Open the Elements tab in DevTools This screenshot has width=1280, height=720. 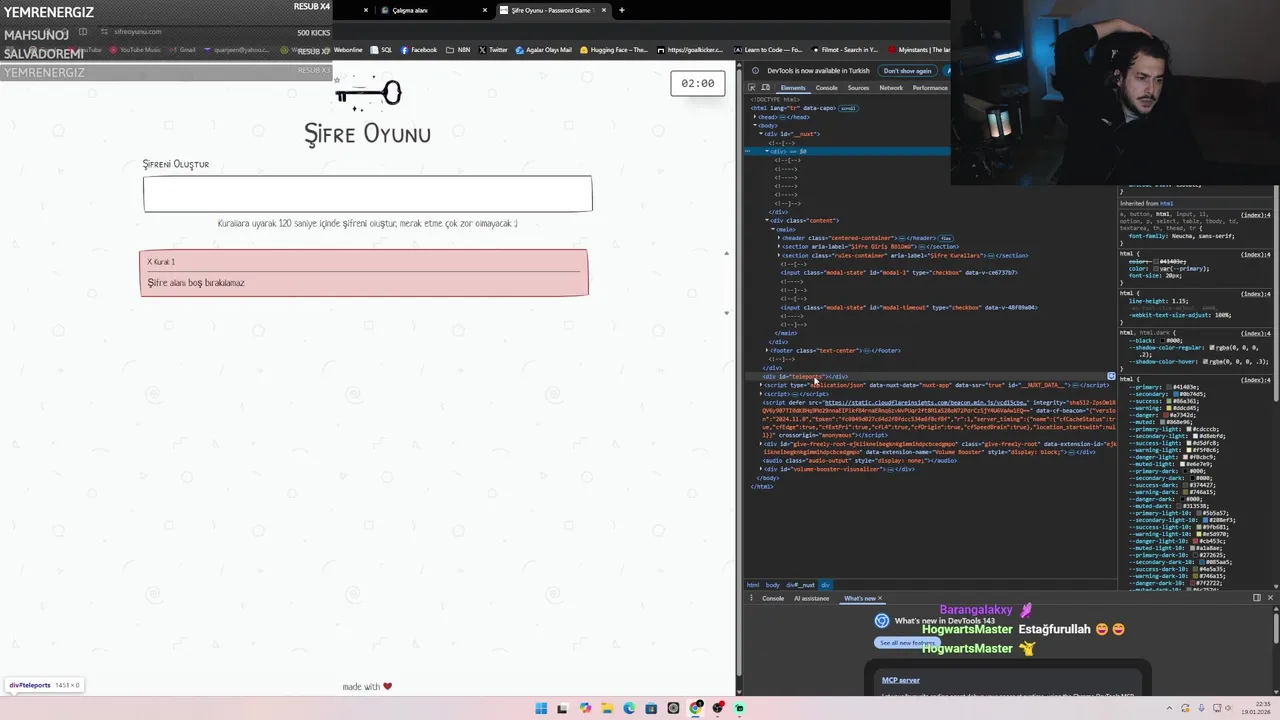[x=793, y=88]
